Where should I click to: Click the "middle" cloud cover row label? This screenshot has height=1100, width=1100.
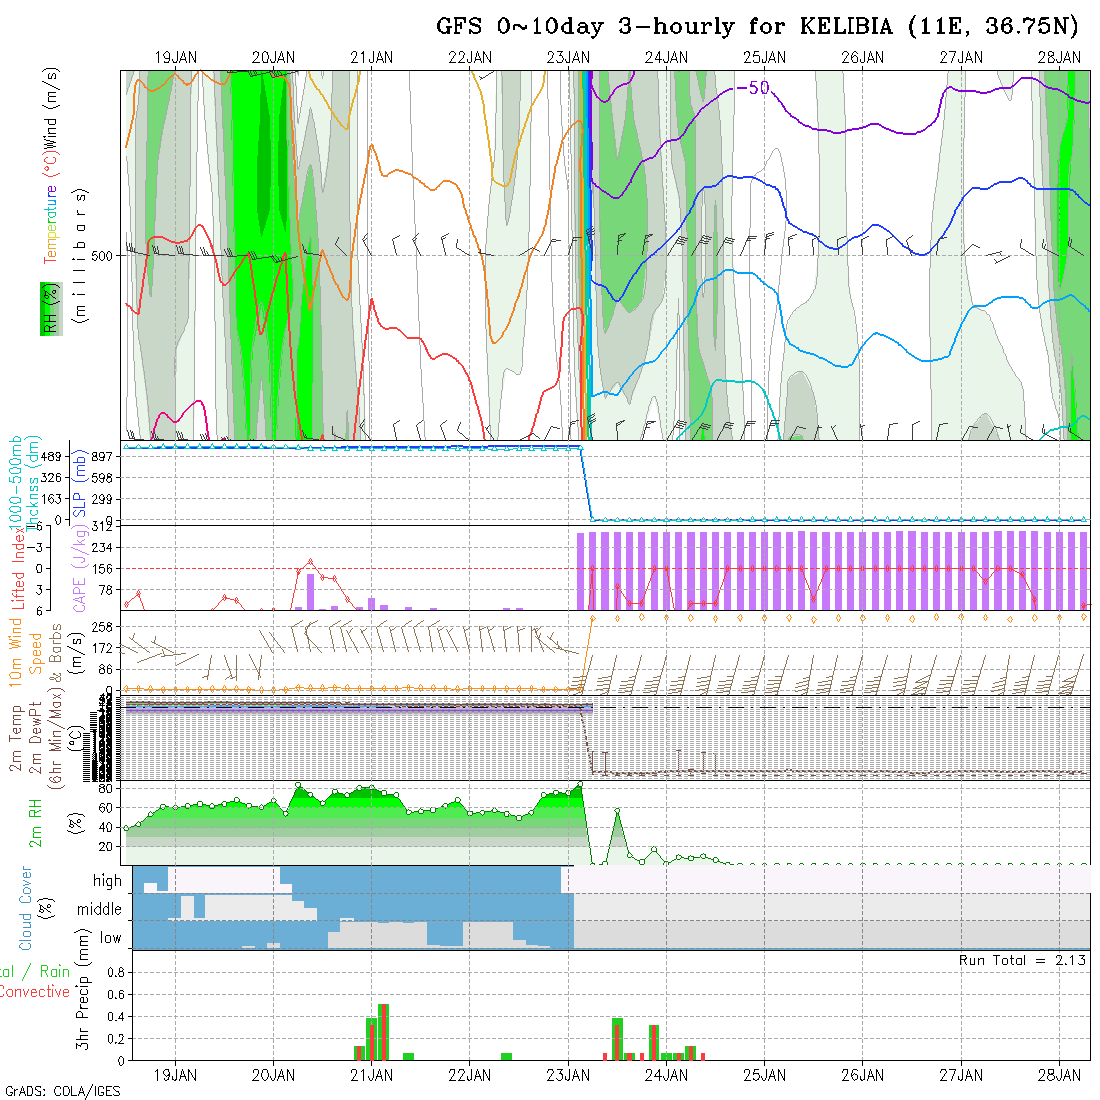(99, 910)
